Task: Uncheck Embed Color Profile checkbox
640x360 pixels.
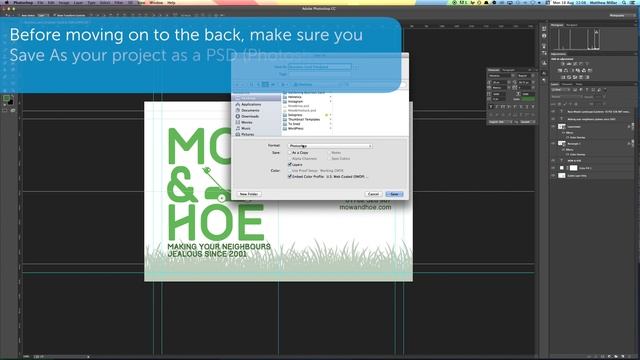Action: (290, 177)
